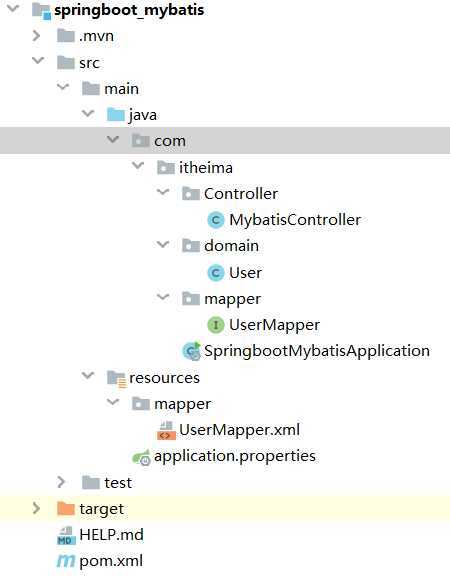Click the itheima package icon
This screenshot has height=577, width=450.
pos(166,167)
